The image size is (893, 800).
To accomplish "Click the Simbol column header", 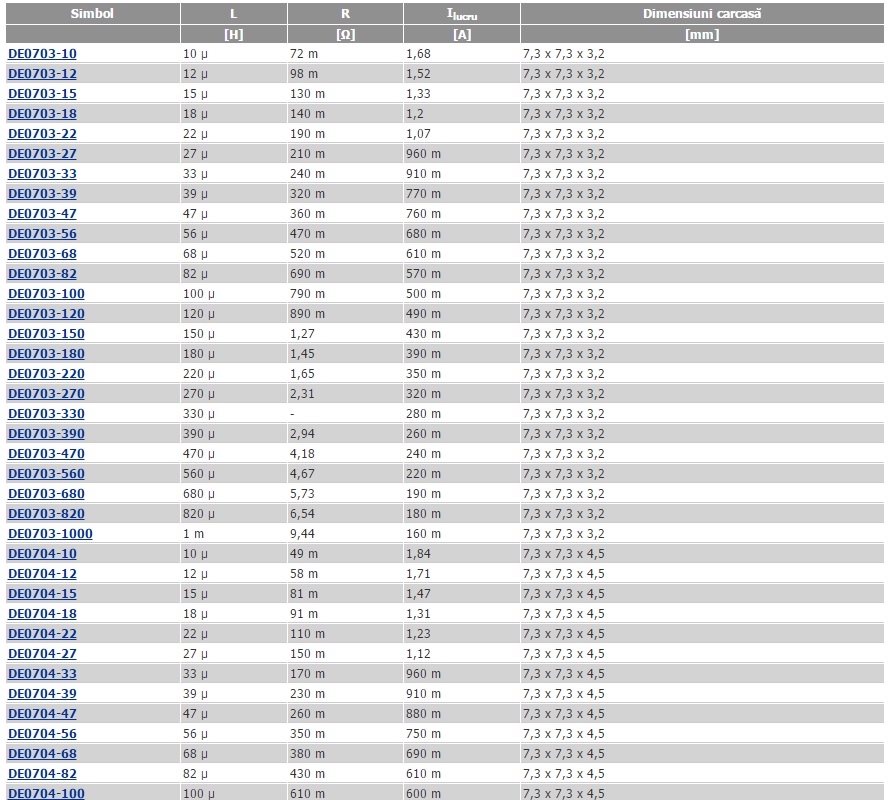I will (92, 14).
